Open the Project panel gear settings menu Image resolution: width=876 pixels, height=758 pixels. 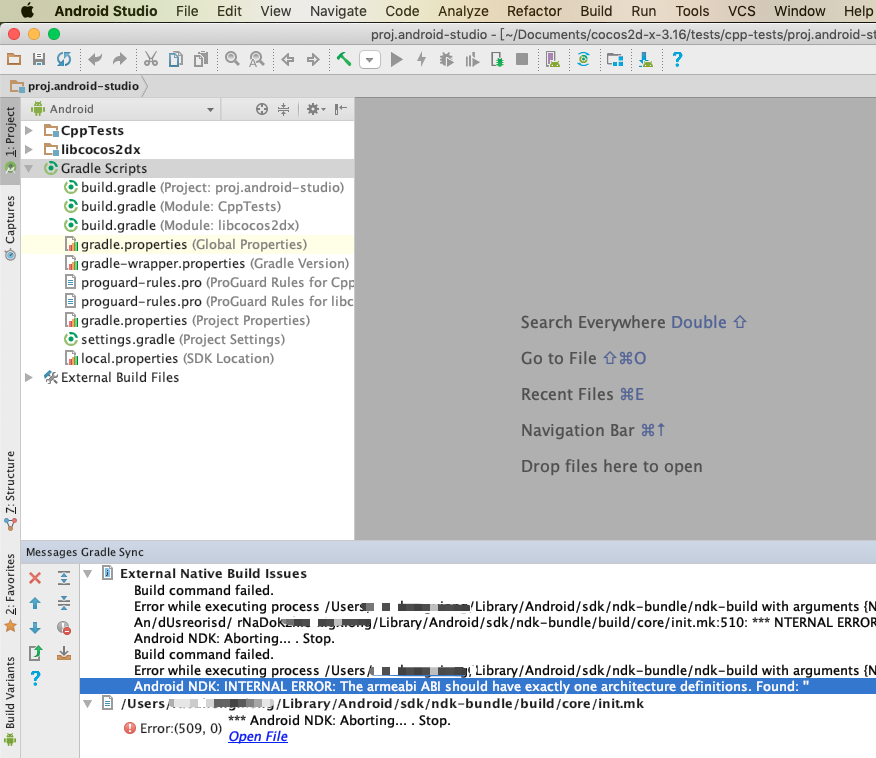click(316, 109)
